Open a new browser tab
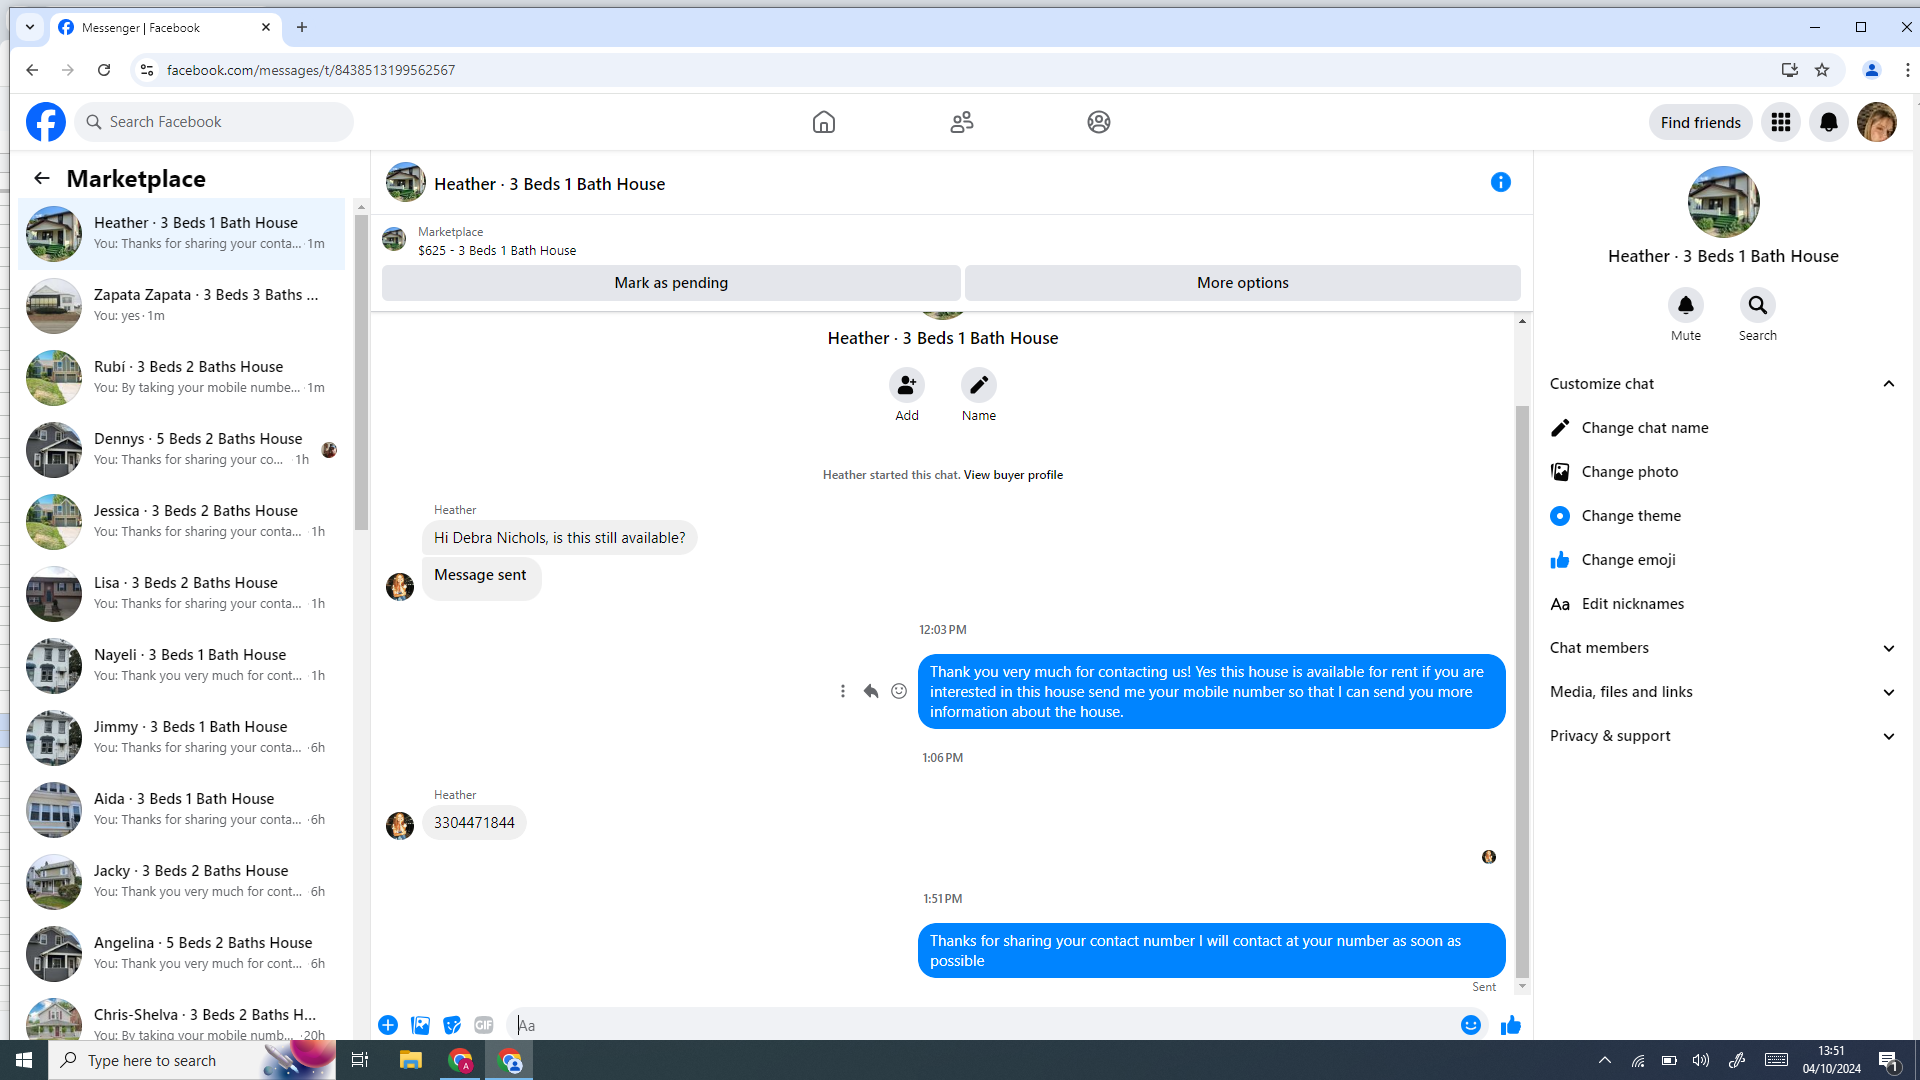The height and width of the screenshot is (1080, 1920). click(x=302, y=27)
